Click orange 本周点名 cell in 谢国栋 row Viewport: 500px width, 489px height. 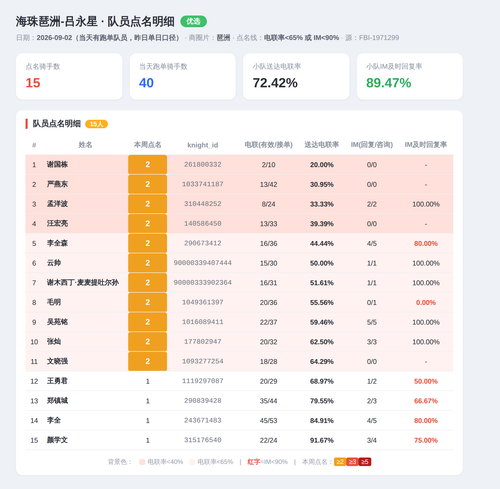pyautogui.click(x=147, y=164)
